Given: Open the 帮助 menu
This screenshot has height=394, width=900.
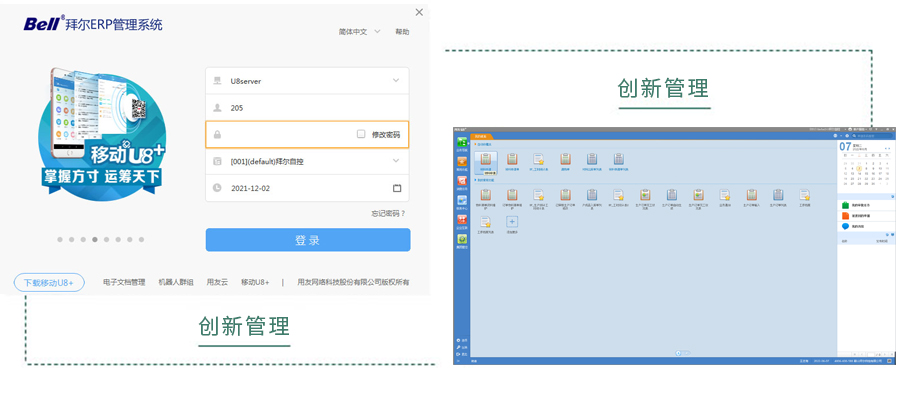Looking at the screenshot, I should (x=402, y=32).
